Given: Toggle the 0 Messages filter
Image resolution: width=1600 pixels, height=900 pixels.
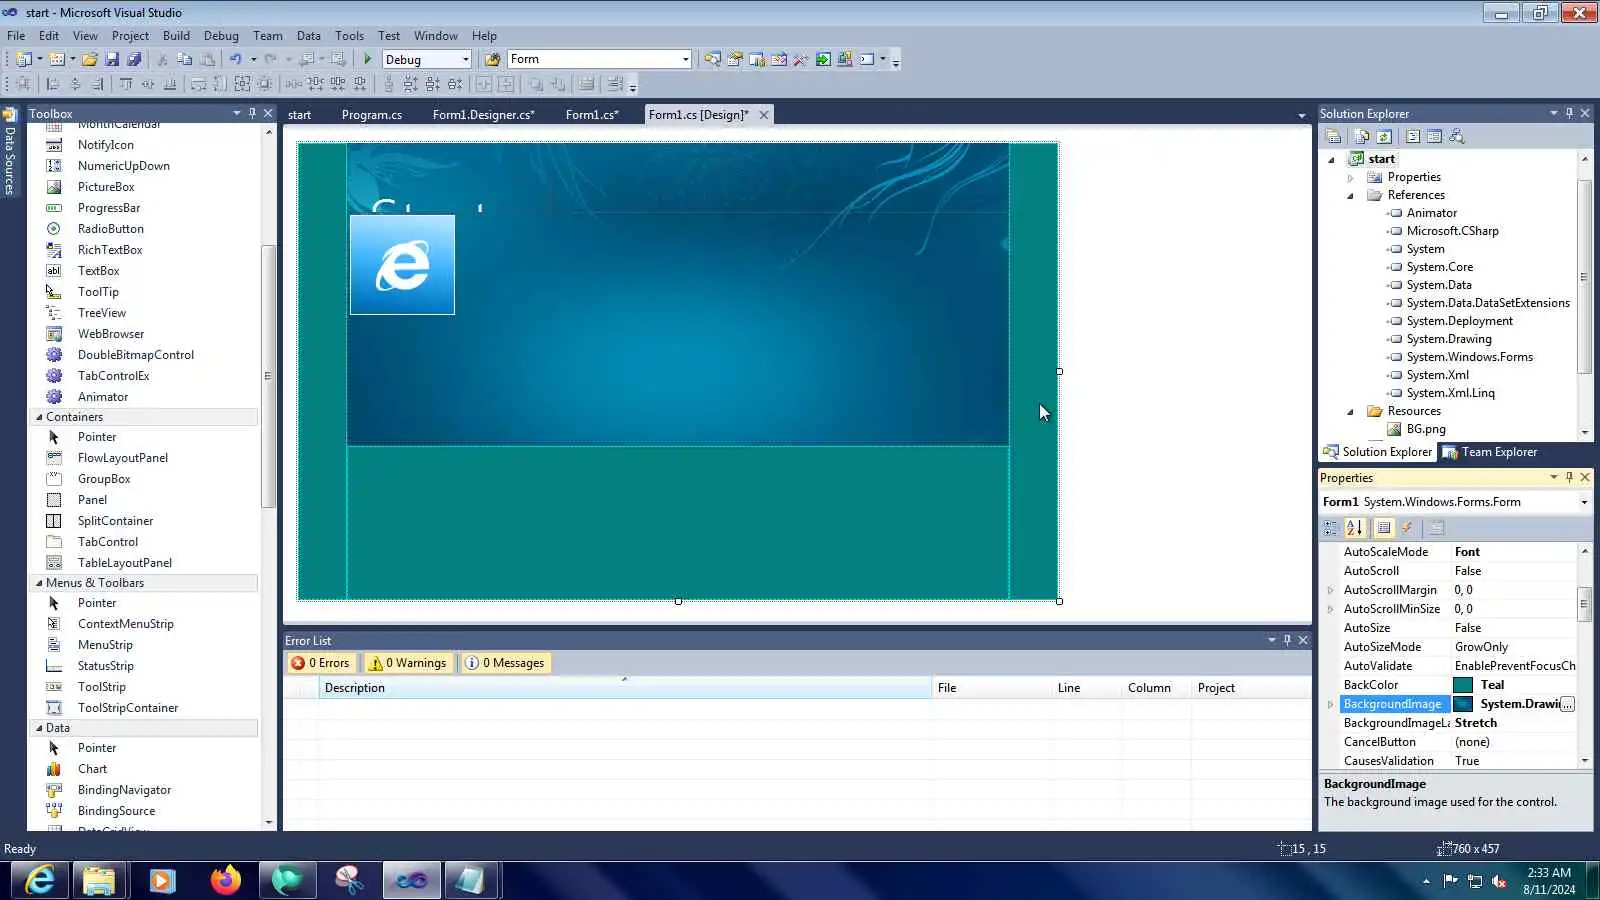Looking at the screenshot, I should coord(505,663).
